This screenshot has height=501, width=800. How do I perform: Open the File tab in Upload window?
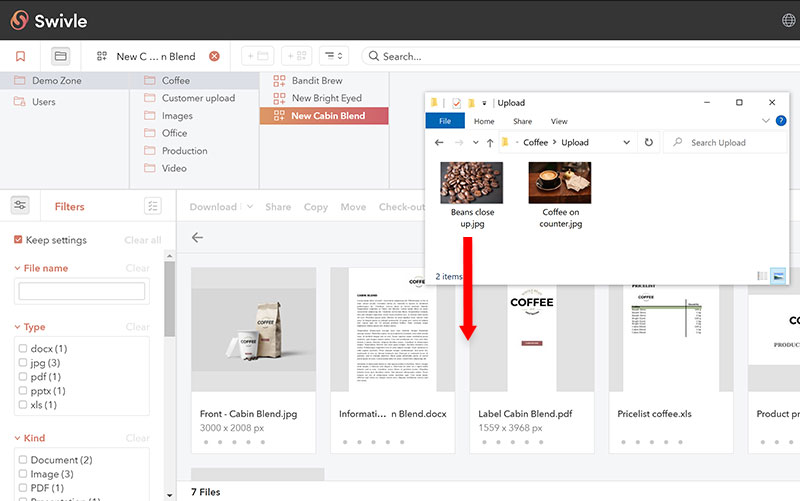[x=445, y=121]
